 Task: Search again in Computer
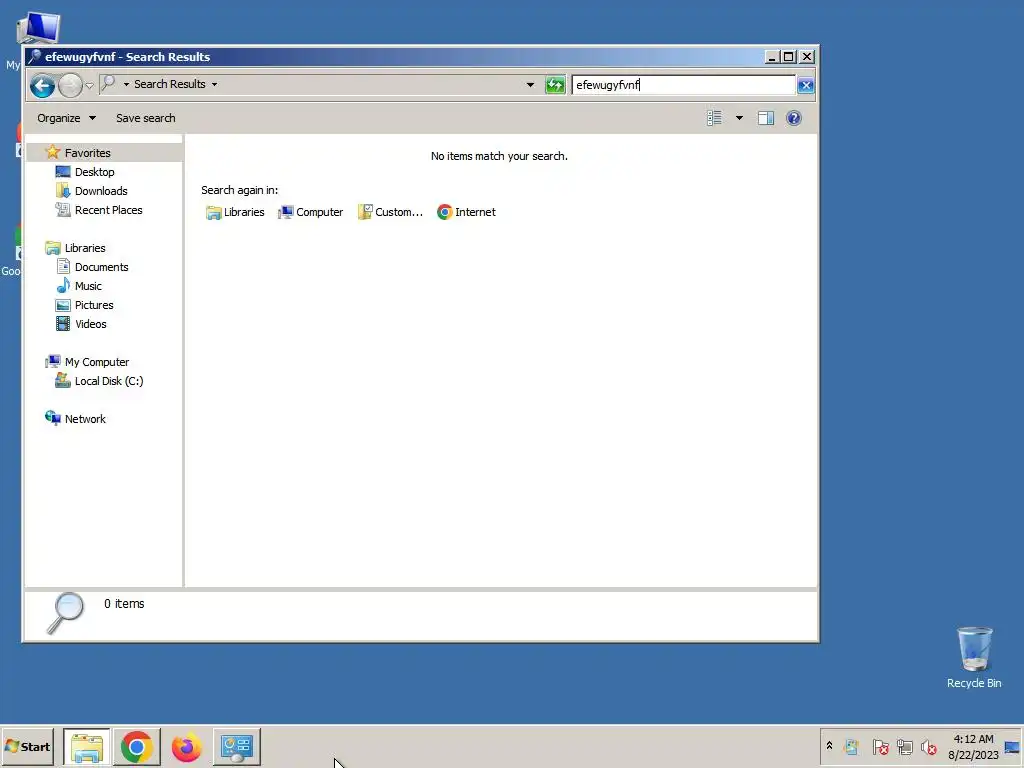pyautogui.click(x=310, y=212)
